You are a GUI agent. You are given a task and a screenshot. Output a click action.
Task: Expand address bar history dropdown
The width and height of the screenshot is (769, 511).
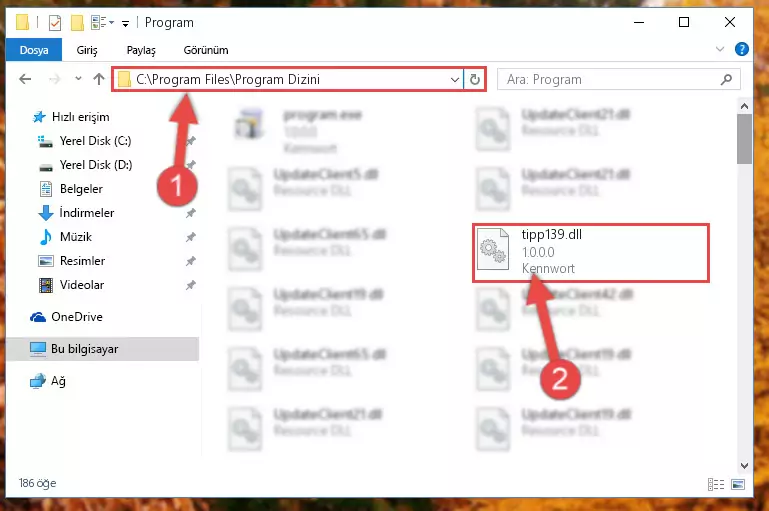tap(455, 79)
